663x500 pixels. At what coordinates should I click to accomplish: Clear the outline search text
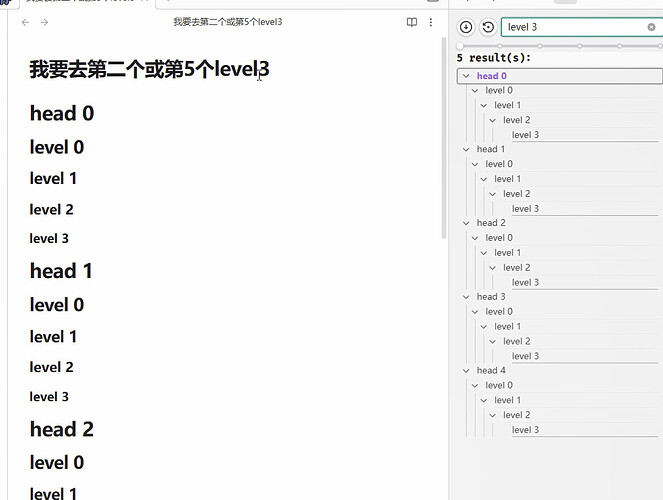652,27
